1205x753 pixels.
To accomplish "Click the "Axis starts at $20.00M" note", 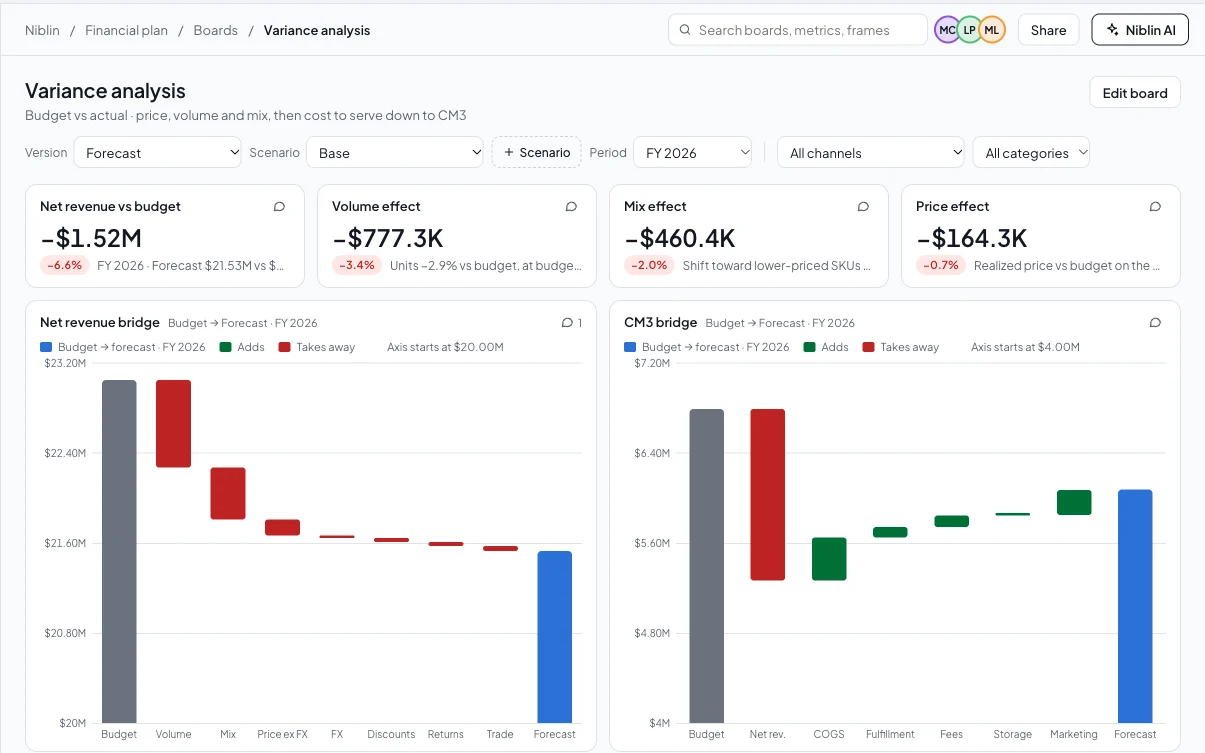I will pyautogui.click(x=445, y=347).
